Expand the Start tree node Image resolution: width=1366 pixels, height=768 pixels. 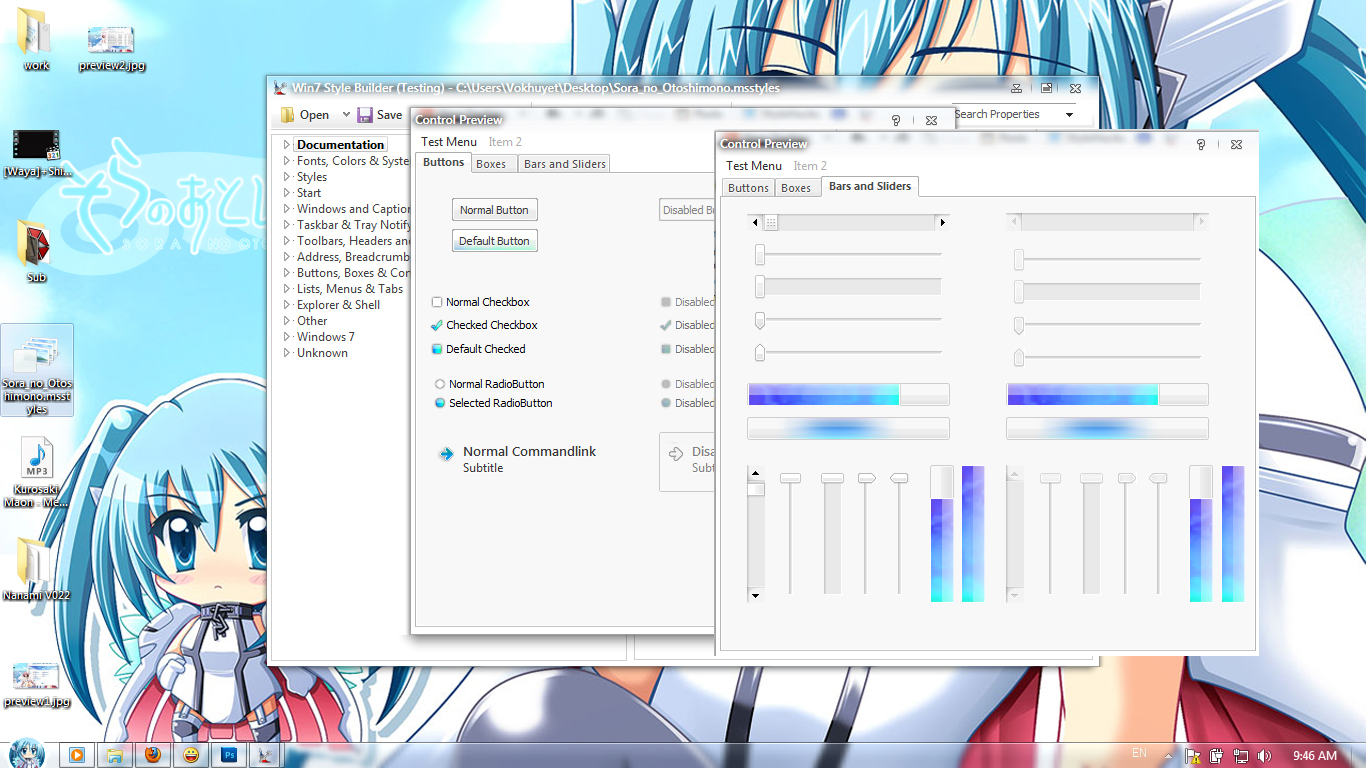click(287, 193)
